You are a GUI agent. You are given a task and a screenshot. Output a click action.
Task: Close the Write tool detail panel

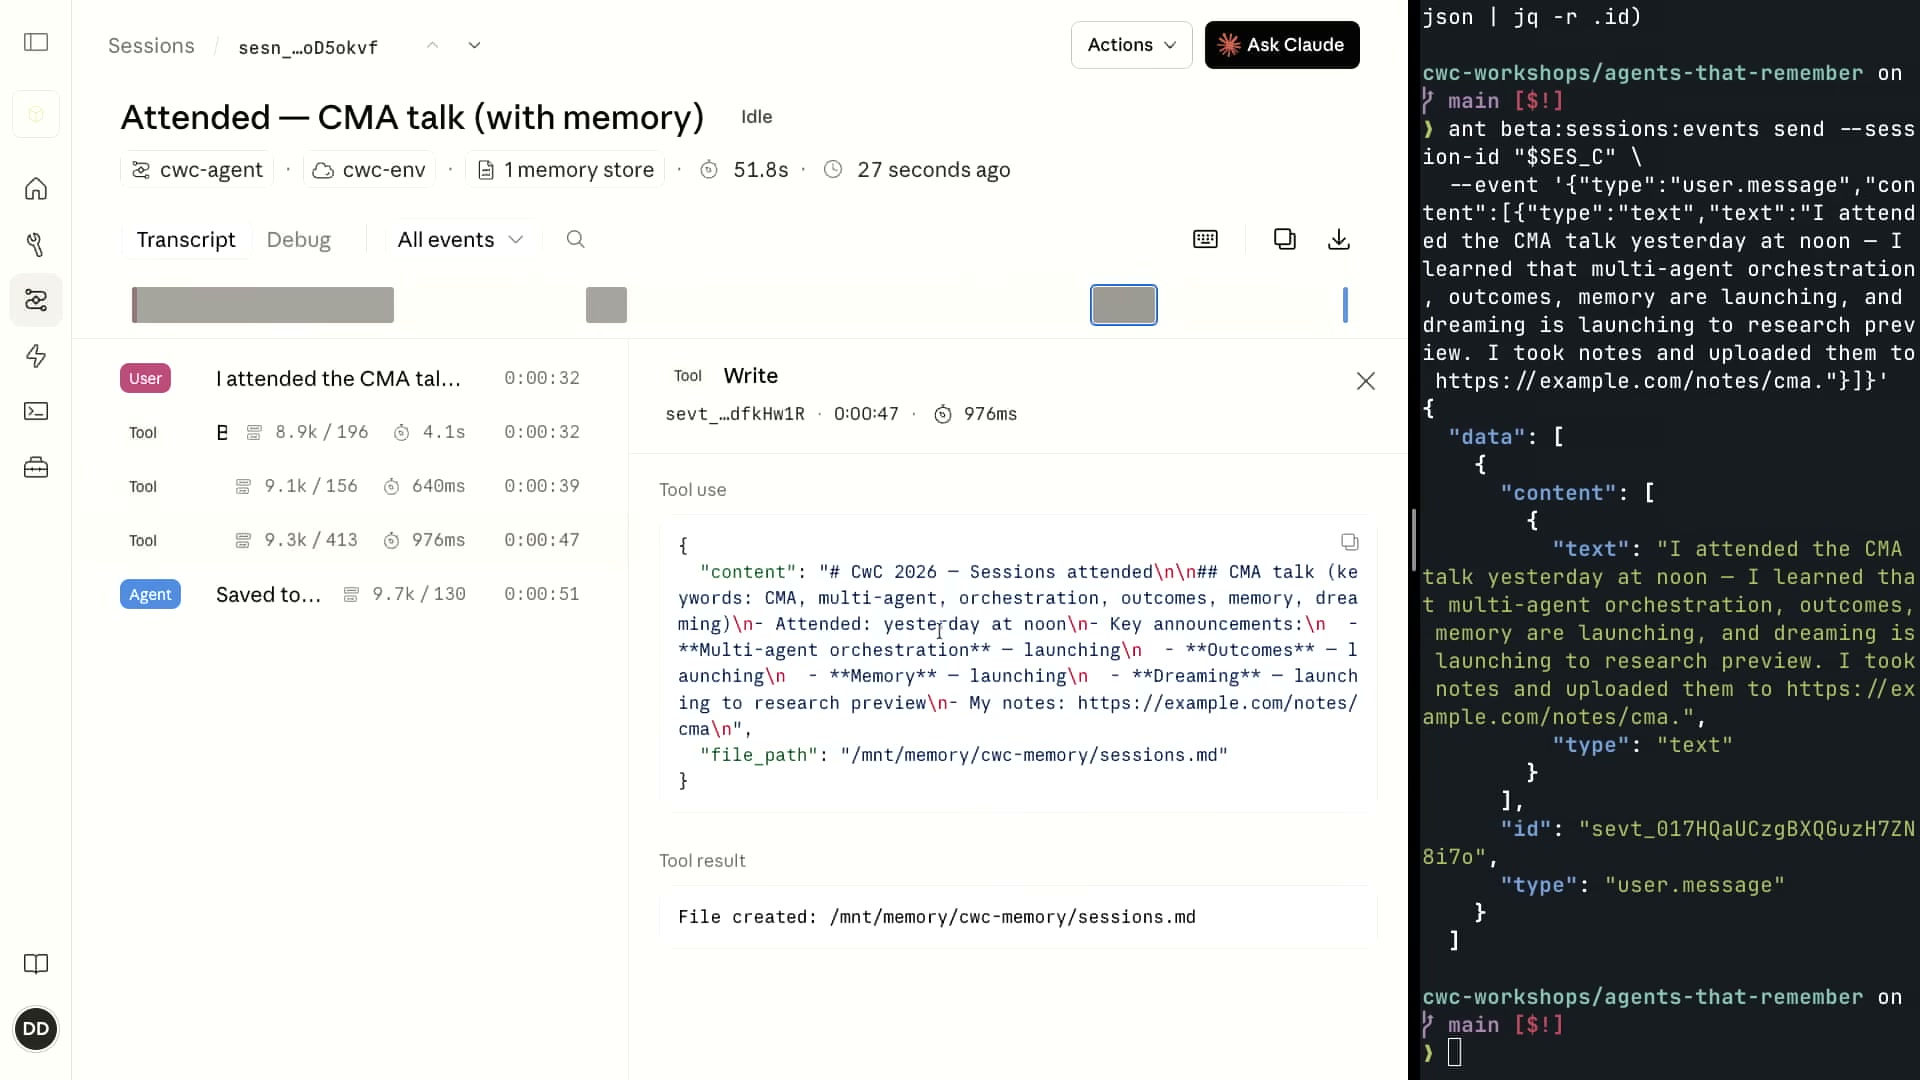pos(1366,381)
